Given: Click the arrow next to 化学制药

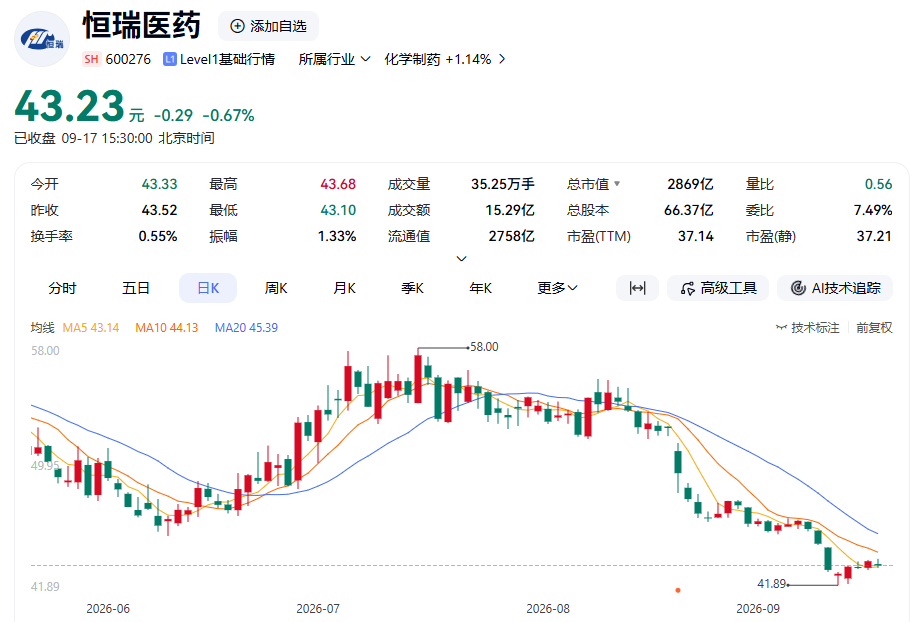Looking at the screenshot, I should click(502, 60).
